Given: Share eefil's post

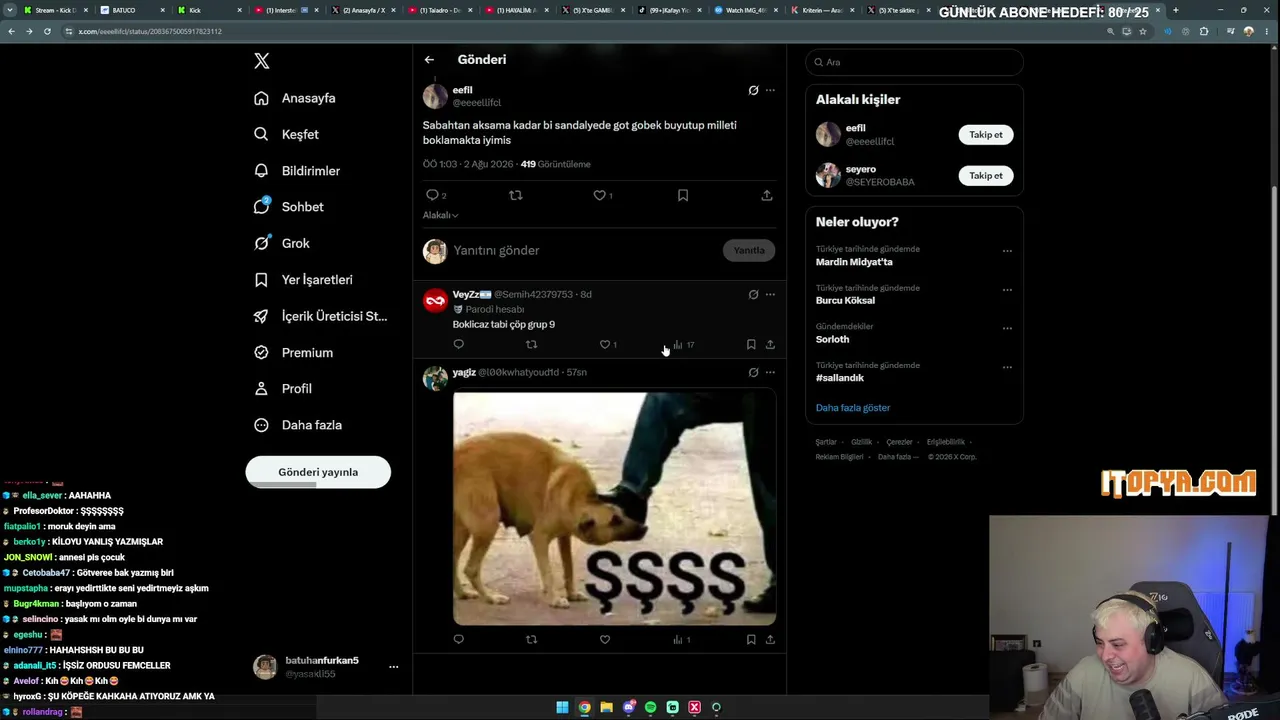Looking at the screenshot, I should pyautogui.click(x=767, y=195).
